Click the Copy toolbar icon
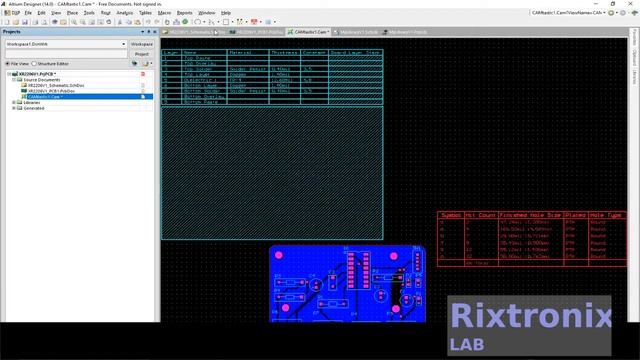Viewport: 640px width, 360px height. pyautogui.click(x=129, y=22)
